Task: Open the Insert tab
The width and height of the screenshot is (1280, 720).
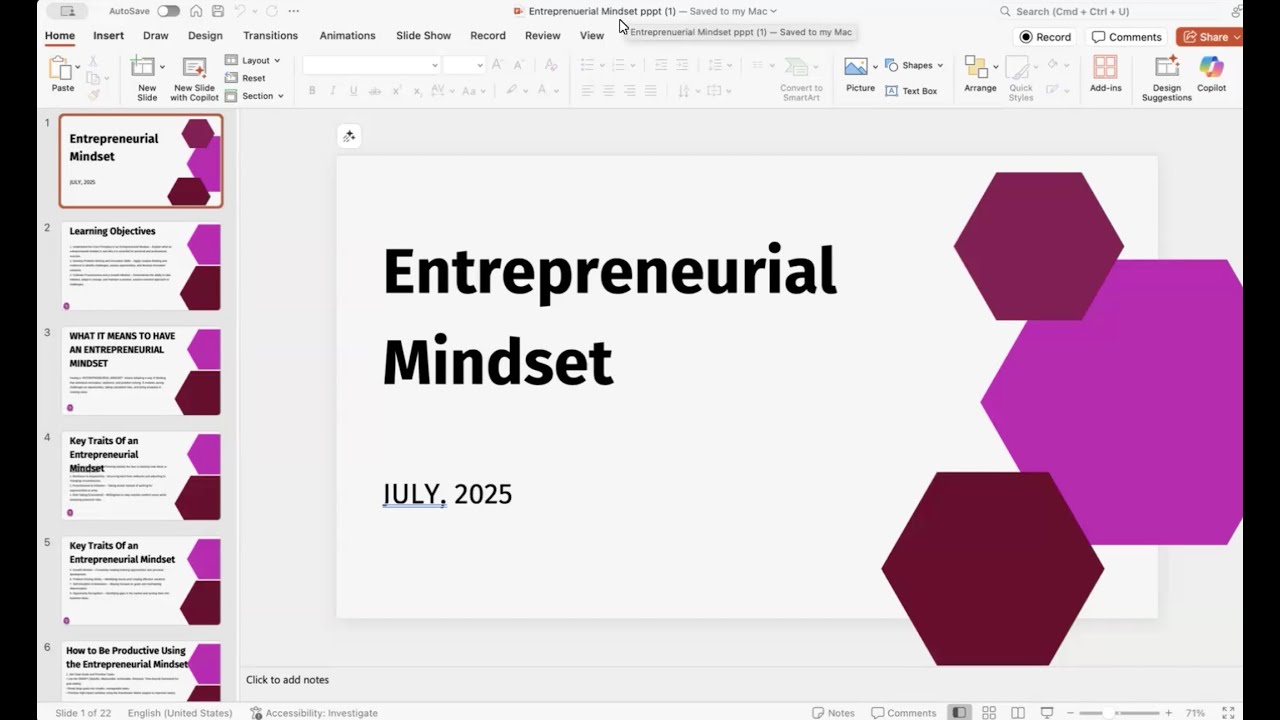Action: coord(108,35)
